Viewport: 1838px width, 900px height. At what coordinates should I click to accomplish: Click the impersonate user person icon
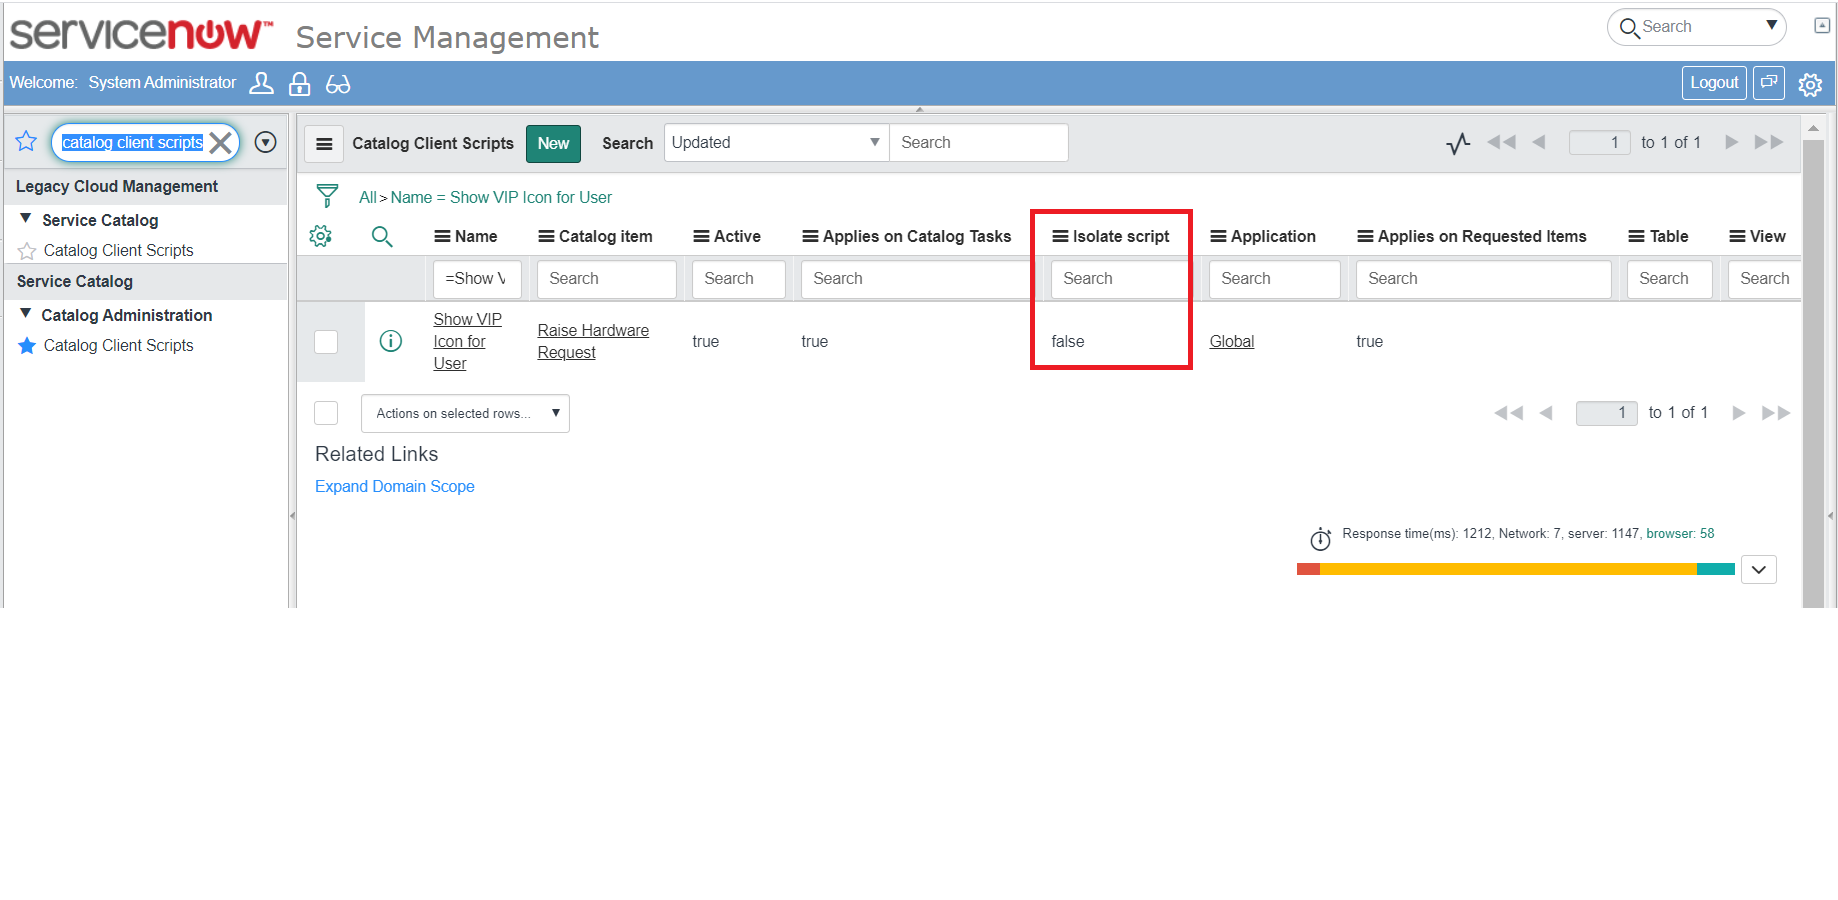point(261,84)
